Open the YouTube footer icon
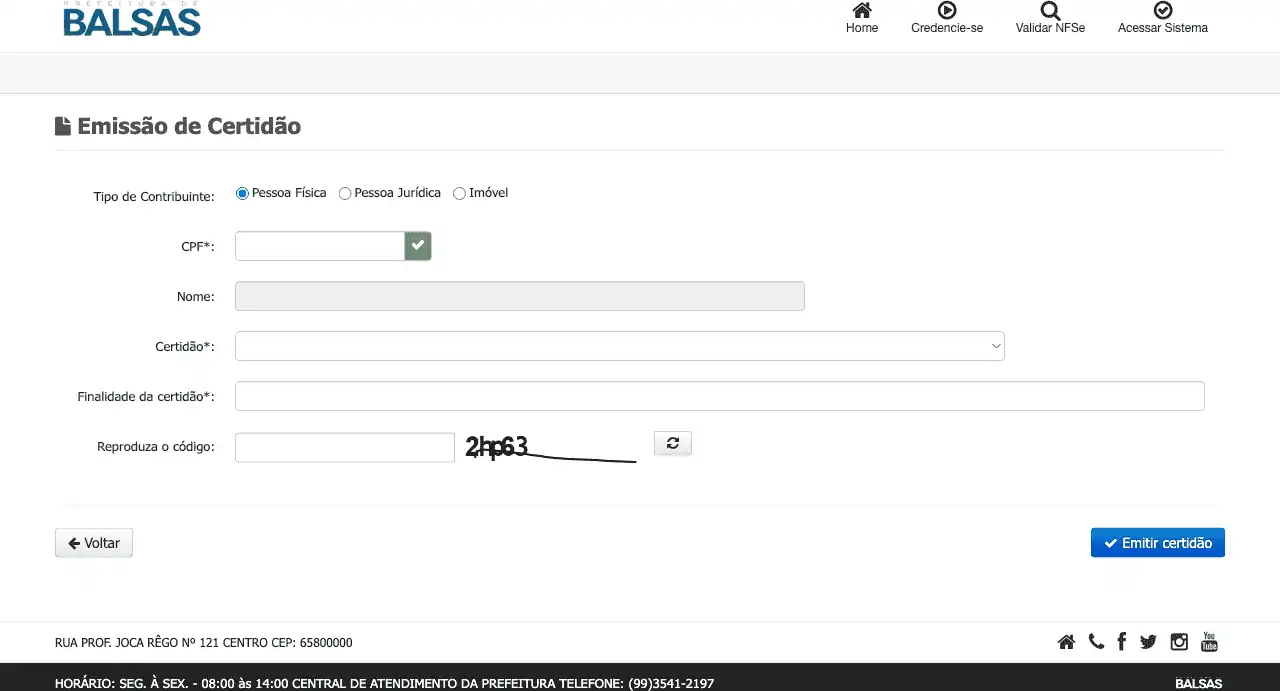The image size is (1280, 691). tap(1209, 642)
